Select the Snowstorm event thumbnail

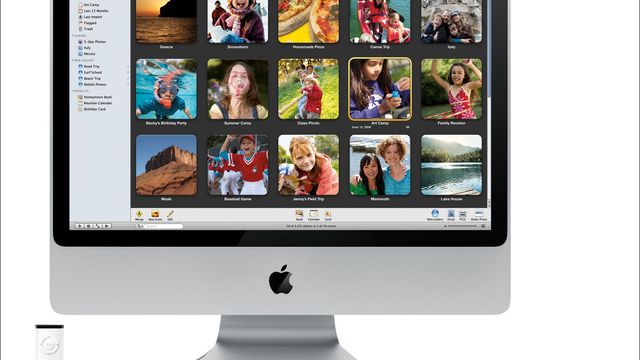point(238,22)
